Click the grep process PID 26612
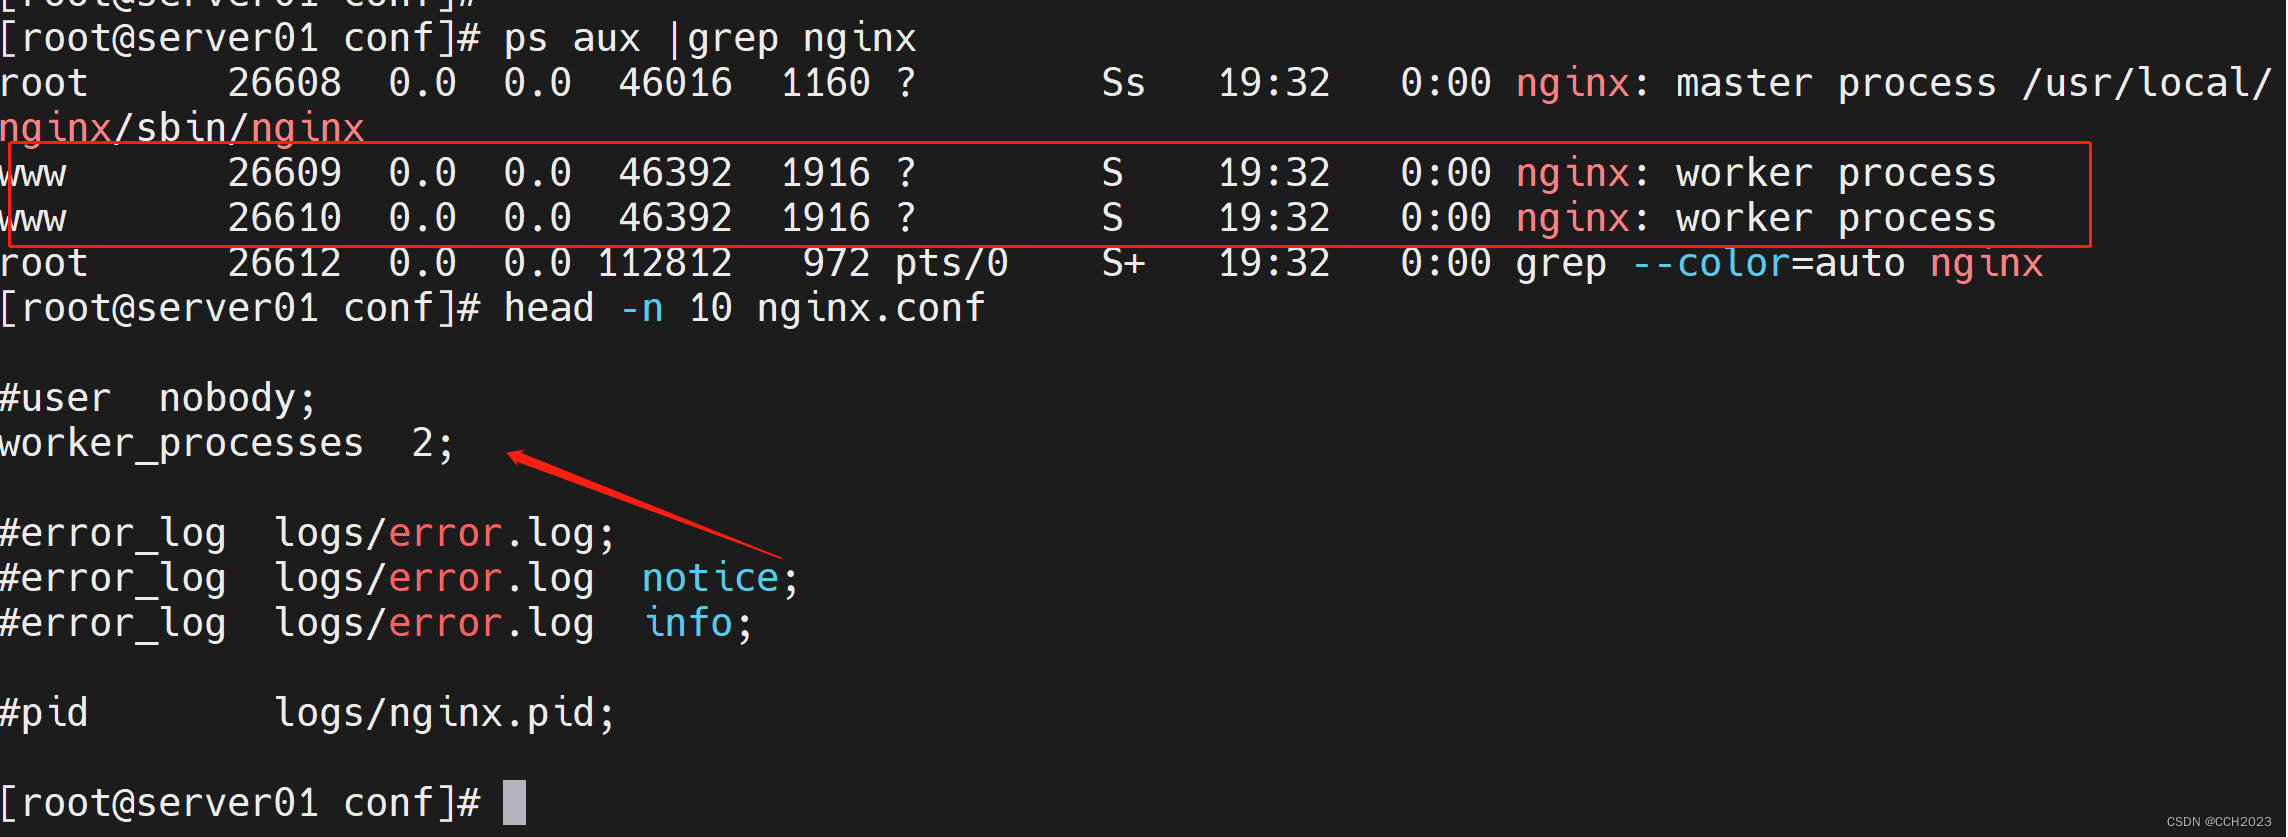This screenshot has height=837, width=2288. click(284, 263)
